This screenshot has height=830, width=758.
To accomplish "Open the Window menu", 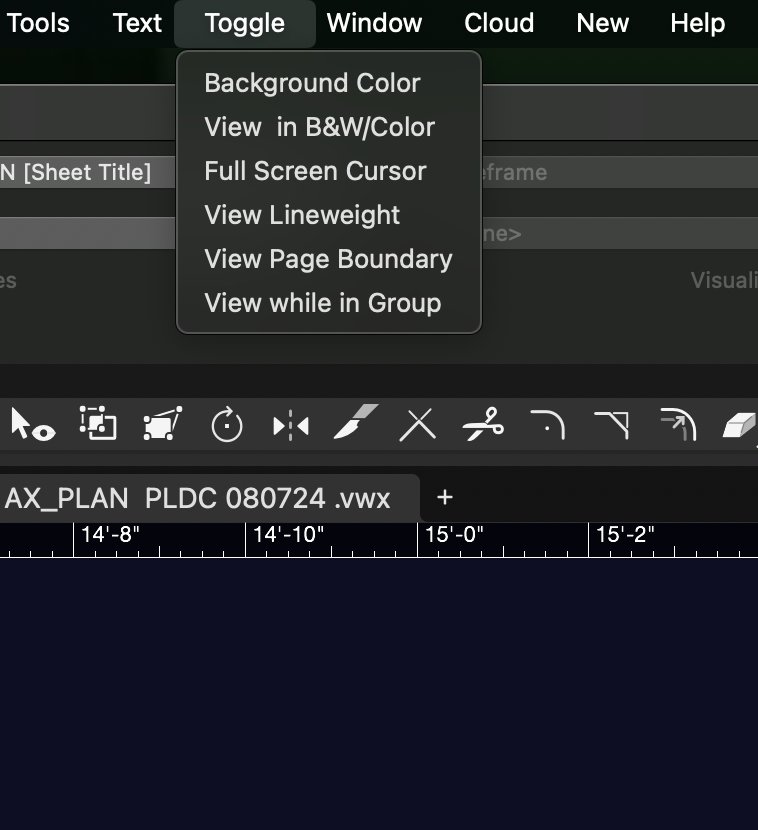I will click(374, 23).
